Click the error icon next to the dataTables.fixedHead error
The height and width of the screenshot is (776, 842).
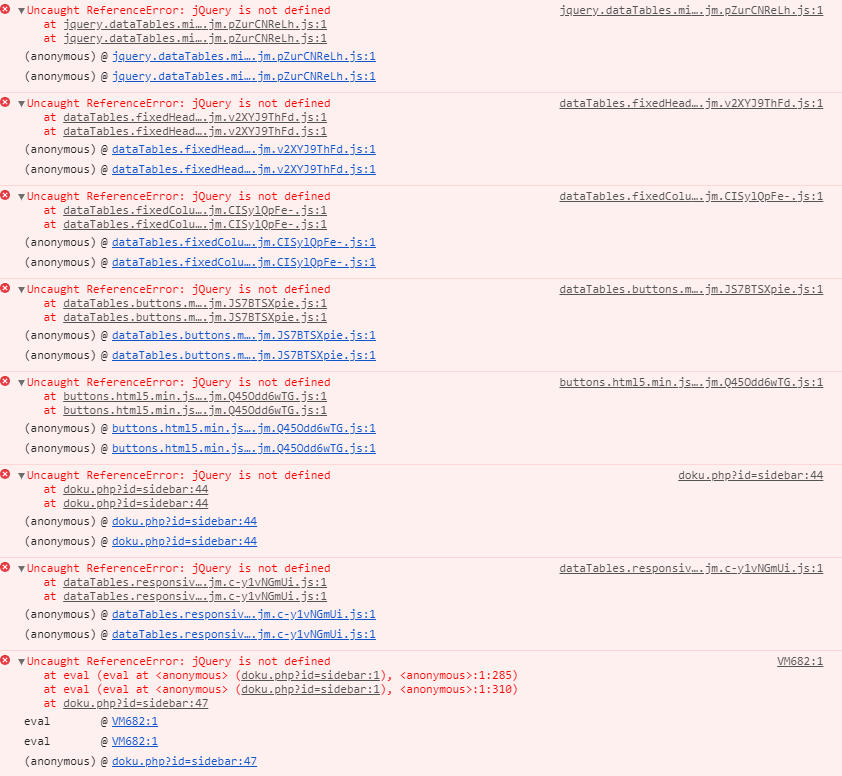click(6, 102)
